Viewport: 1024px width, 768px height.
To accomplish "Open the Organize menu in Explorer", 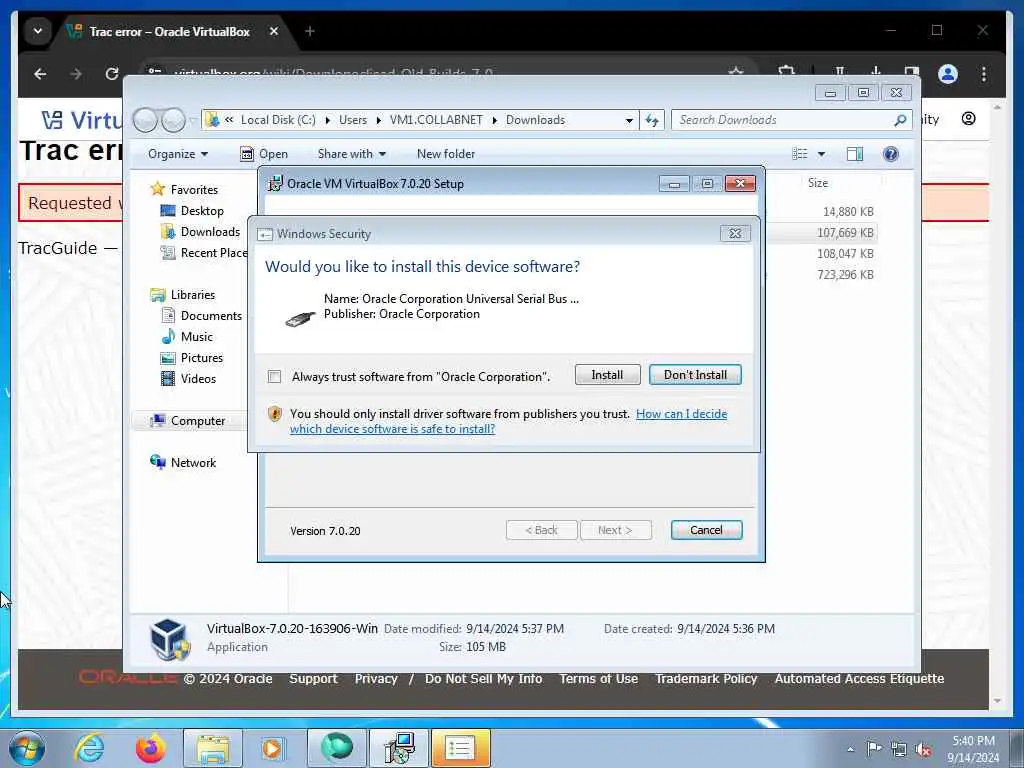I will [x=178, y=154].
